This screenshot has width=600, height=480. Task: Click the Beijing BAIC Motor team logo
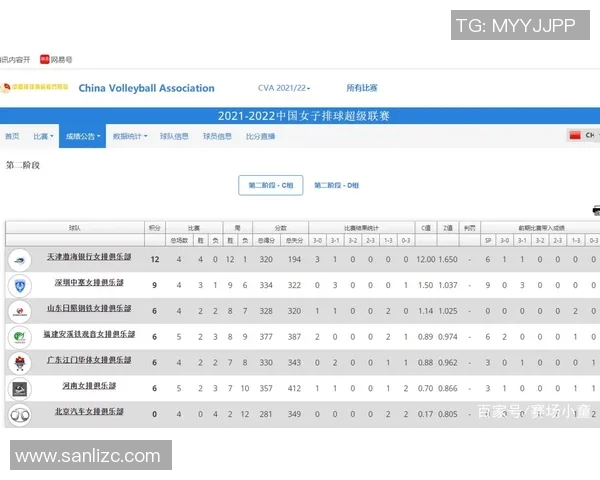click(20, 414)
